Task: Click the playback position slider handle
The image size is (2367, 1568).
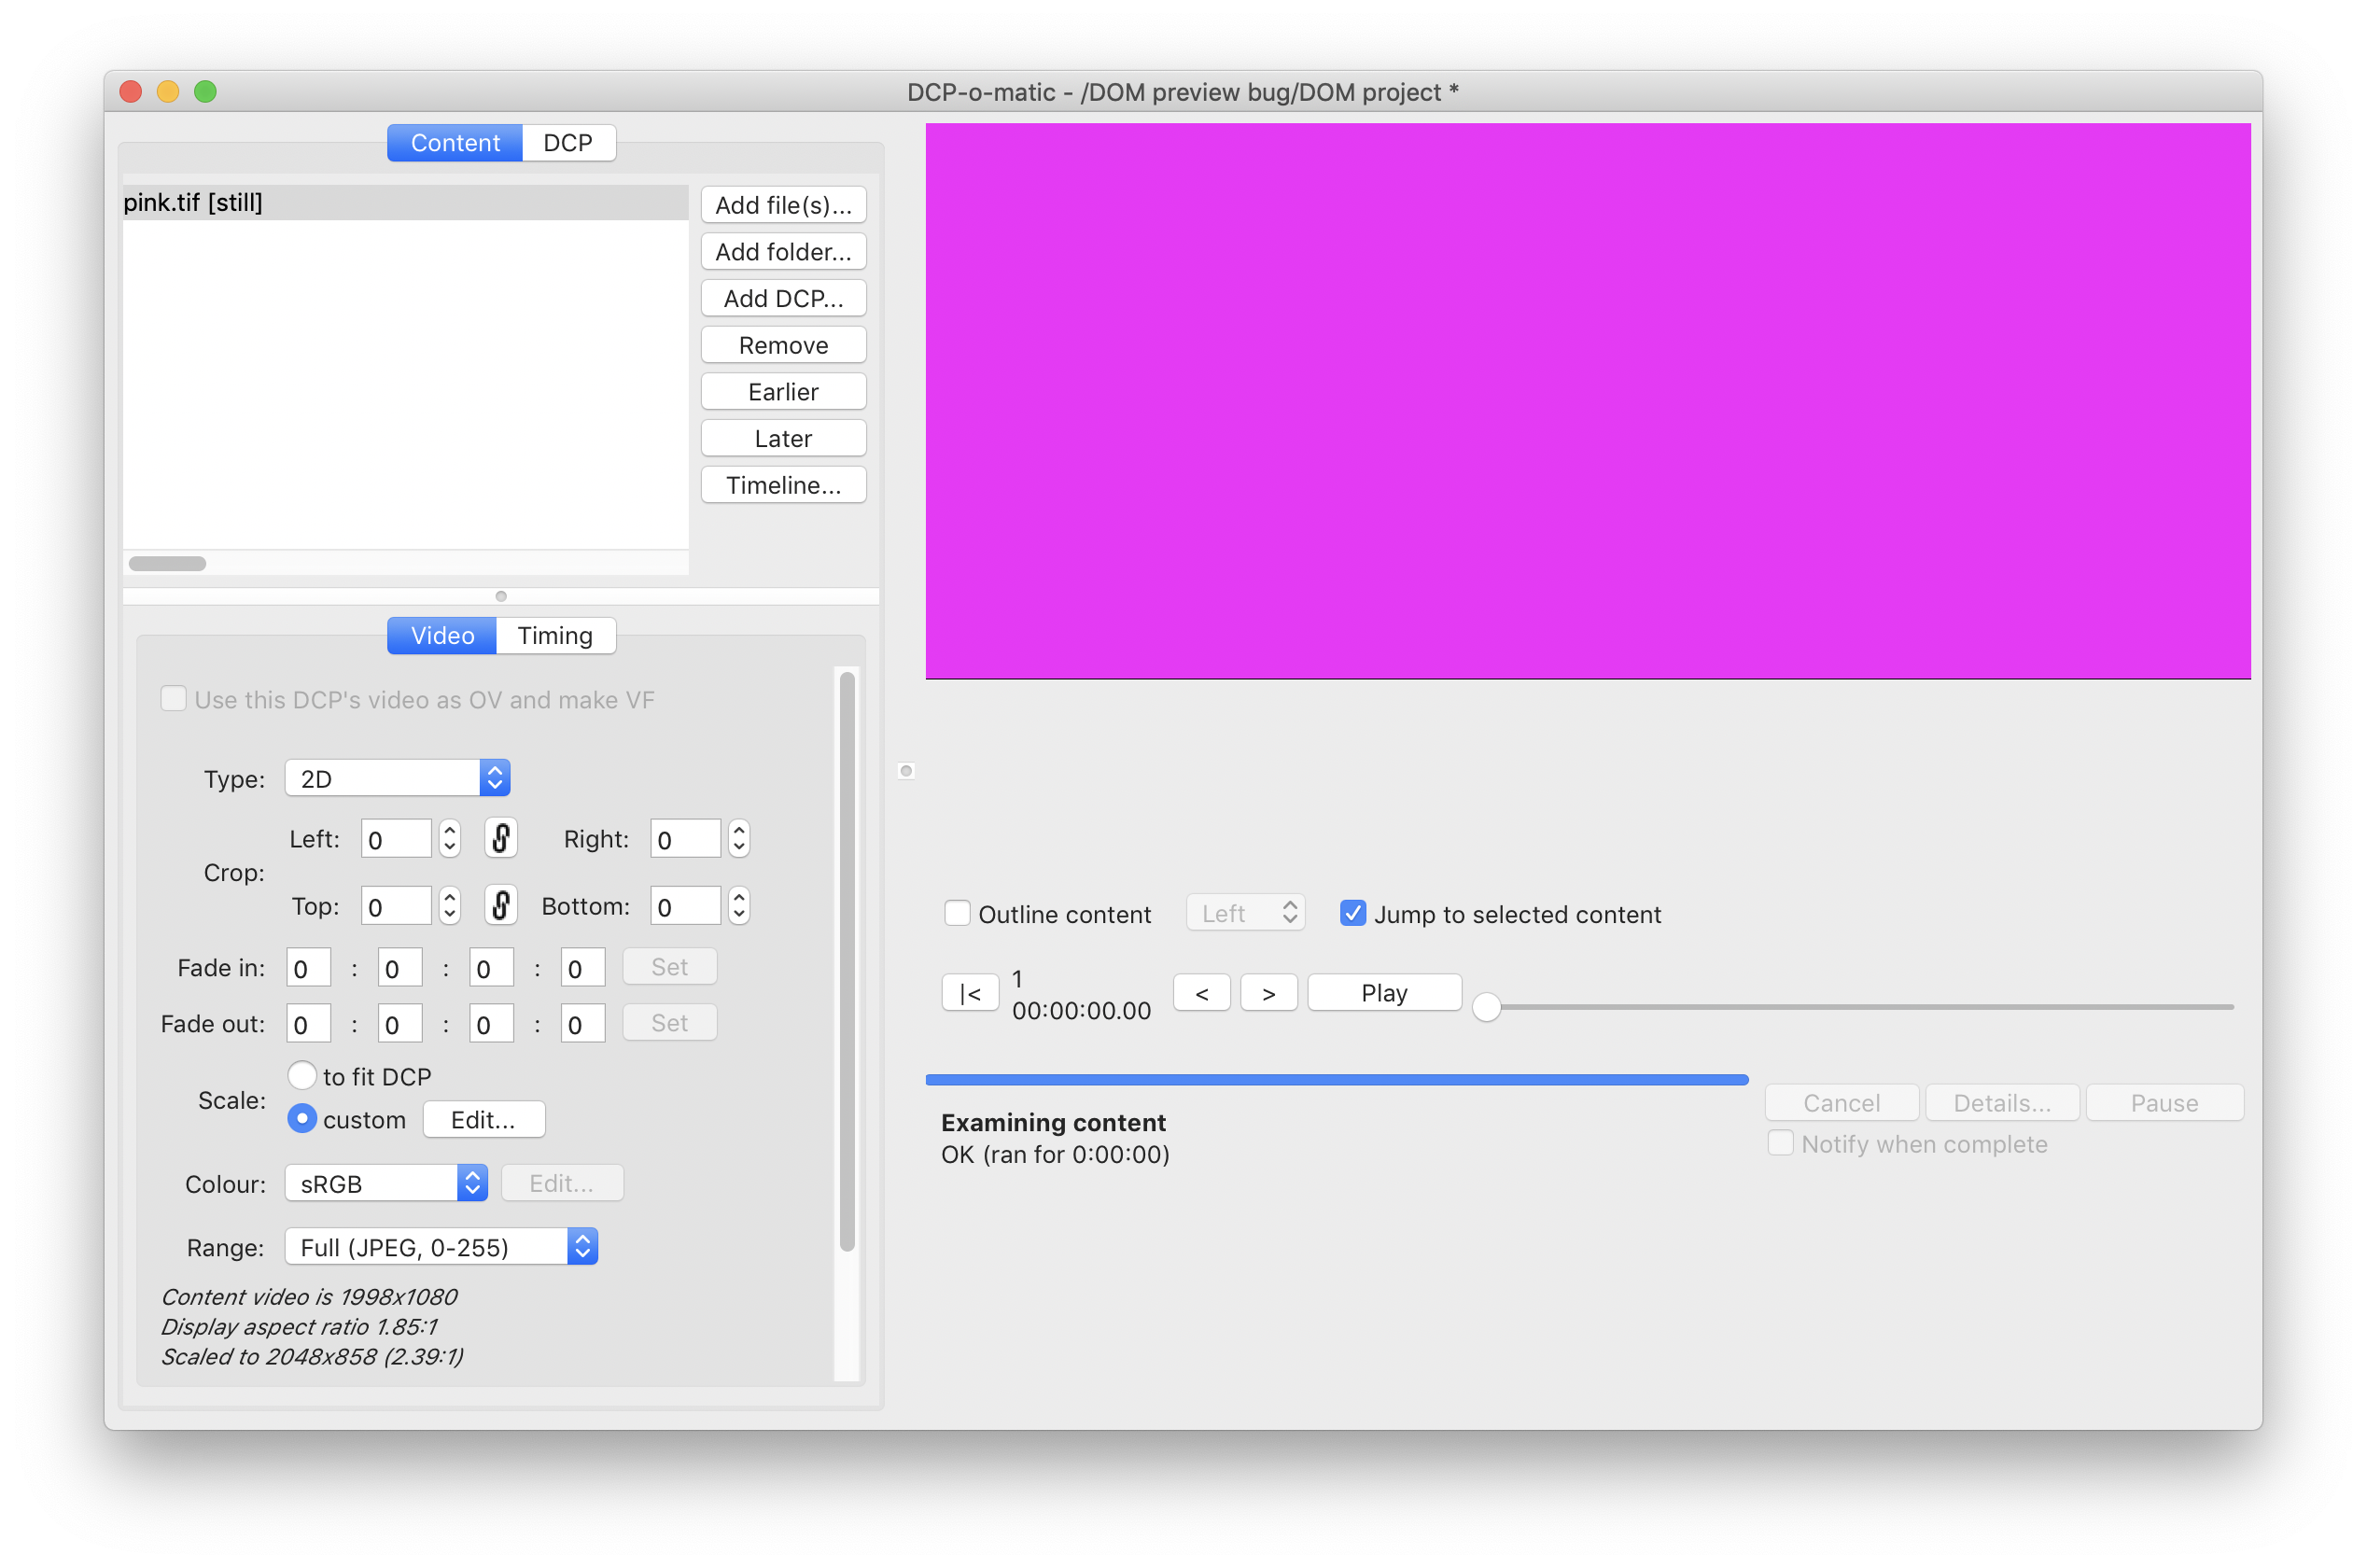Action: [1487, 1007]
